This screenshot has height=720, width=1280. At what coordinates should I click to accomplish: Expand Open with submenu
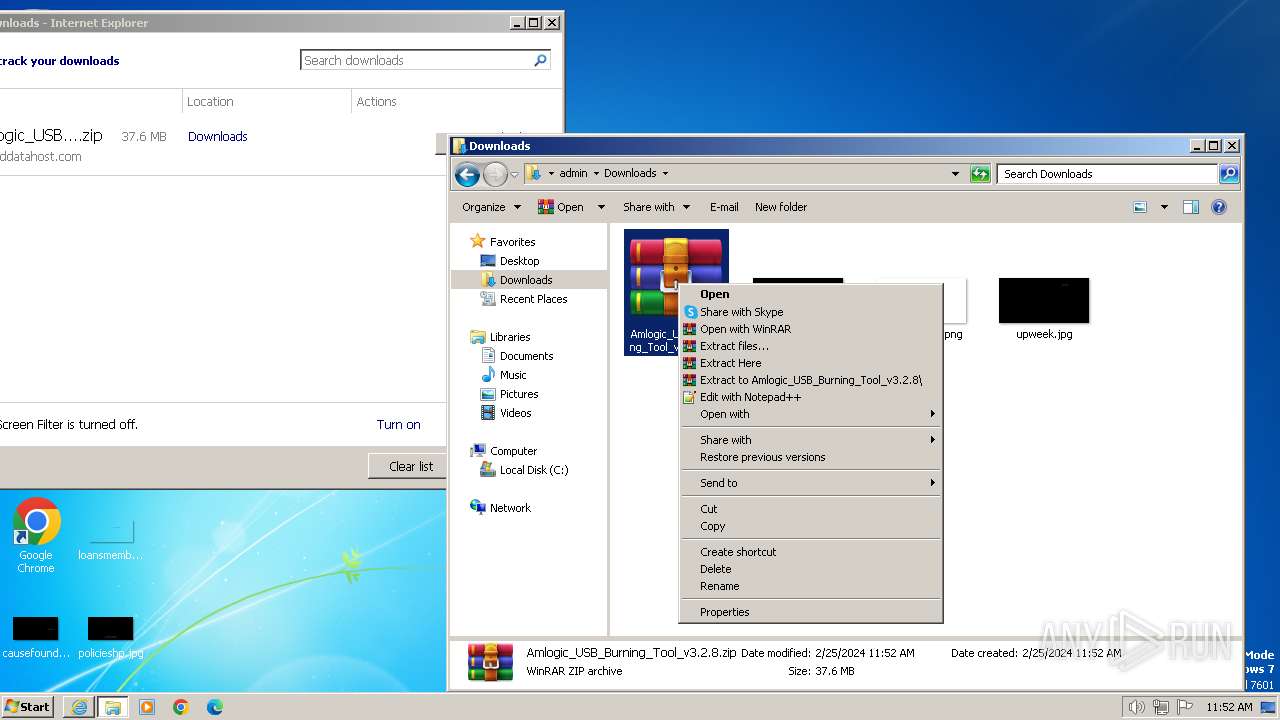[x=810, y=414]
